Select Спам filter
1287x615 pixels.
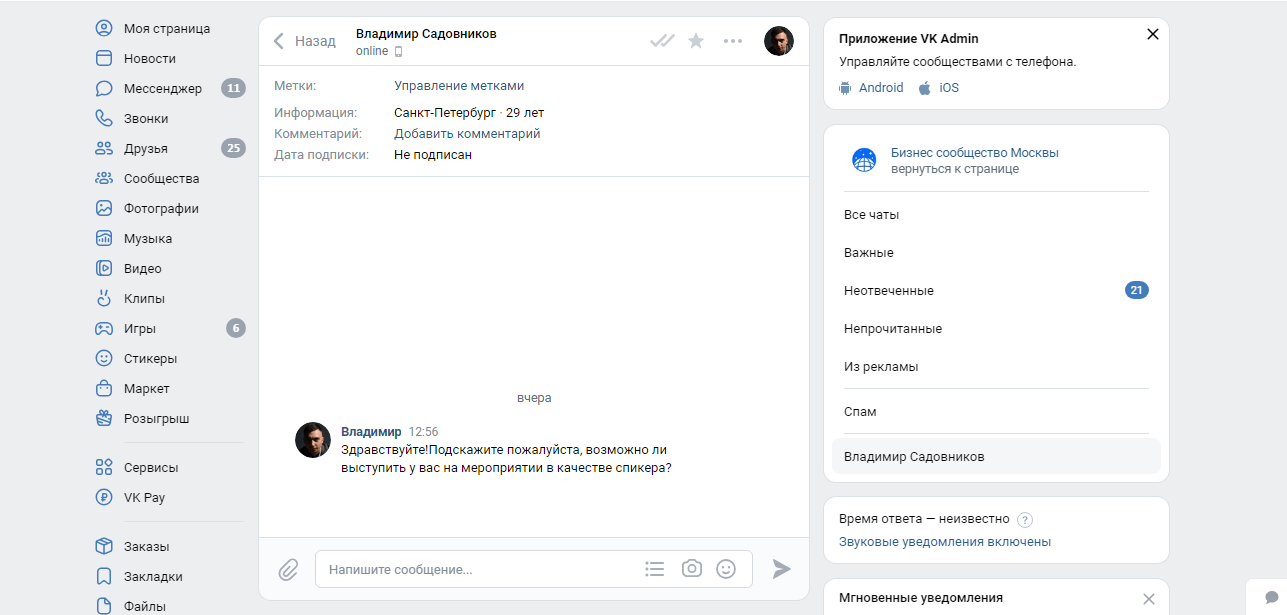[x=996, y=412]
